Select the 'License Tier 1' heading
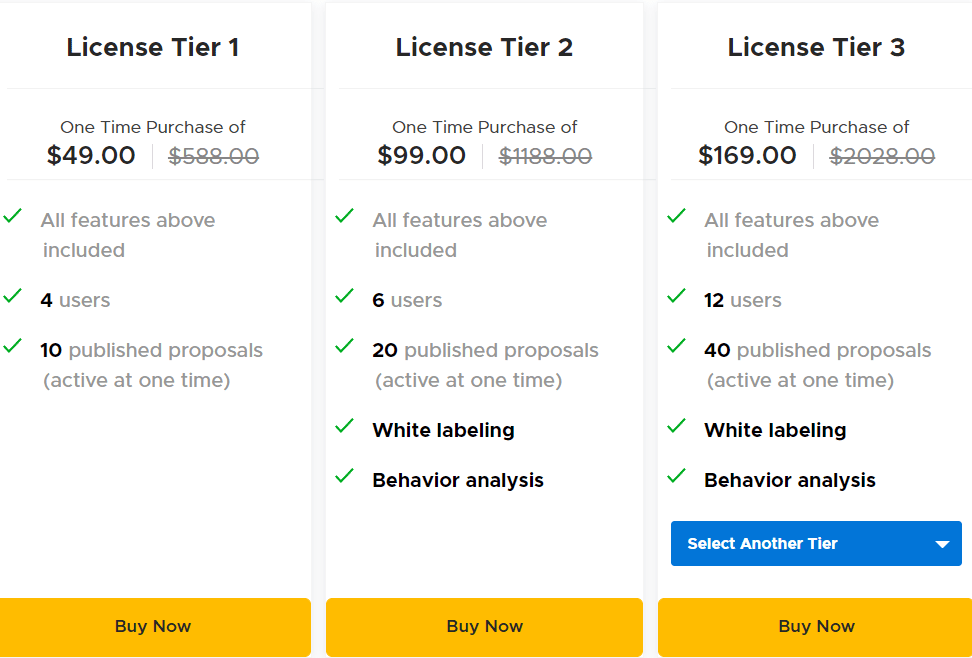This screenshot has height=658, width=972. [x=153, y=47]
